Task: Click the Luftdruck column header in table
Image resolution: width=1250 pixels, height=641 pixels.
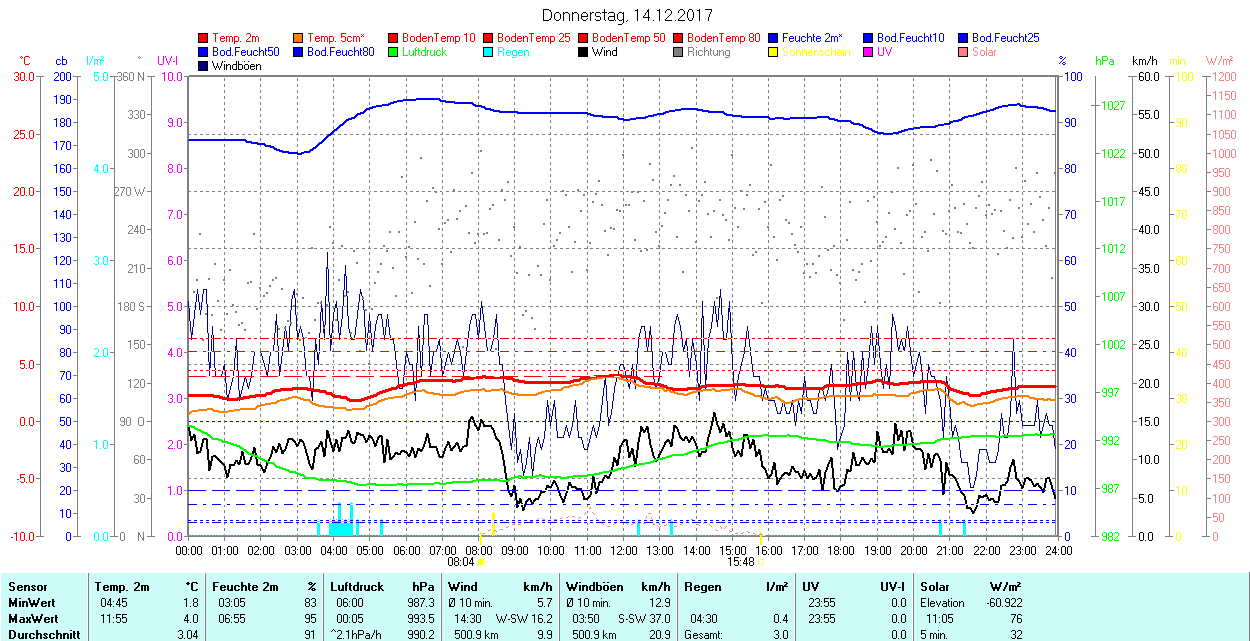Action: (x=357, y=587)
